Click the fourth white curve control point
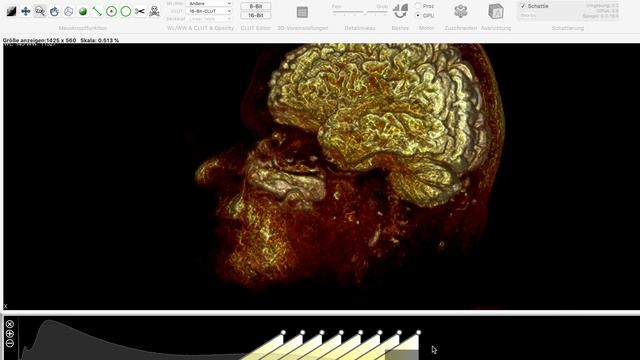 (x=341, y=333)
